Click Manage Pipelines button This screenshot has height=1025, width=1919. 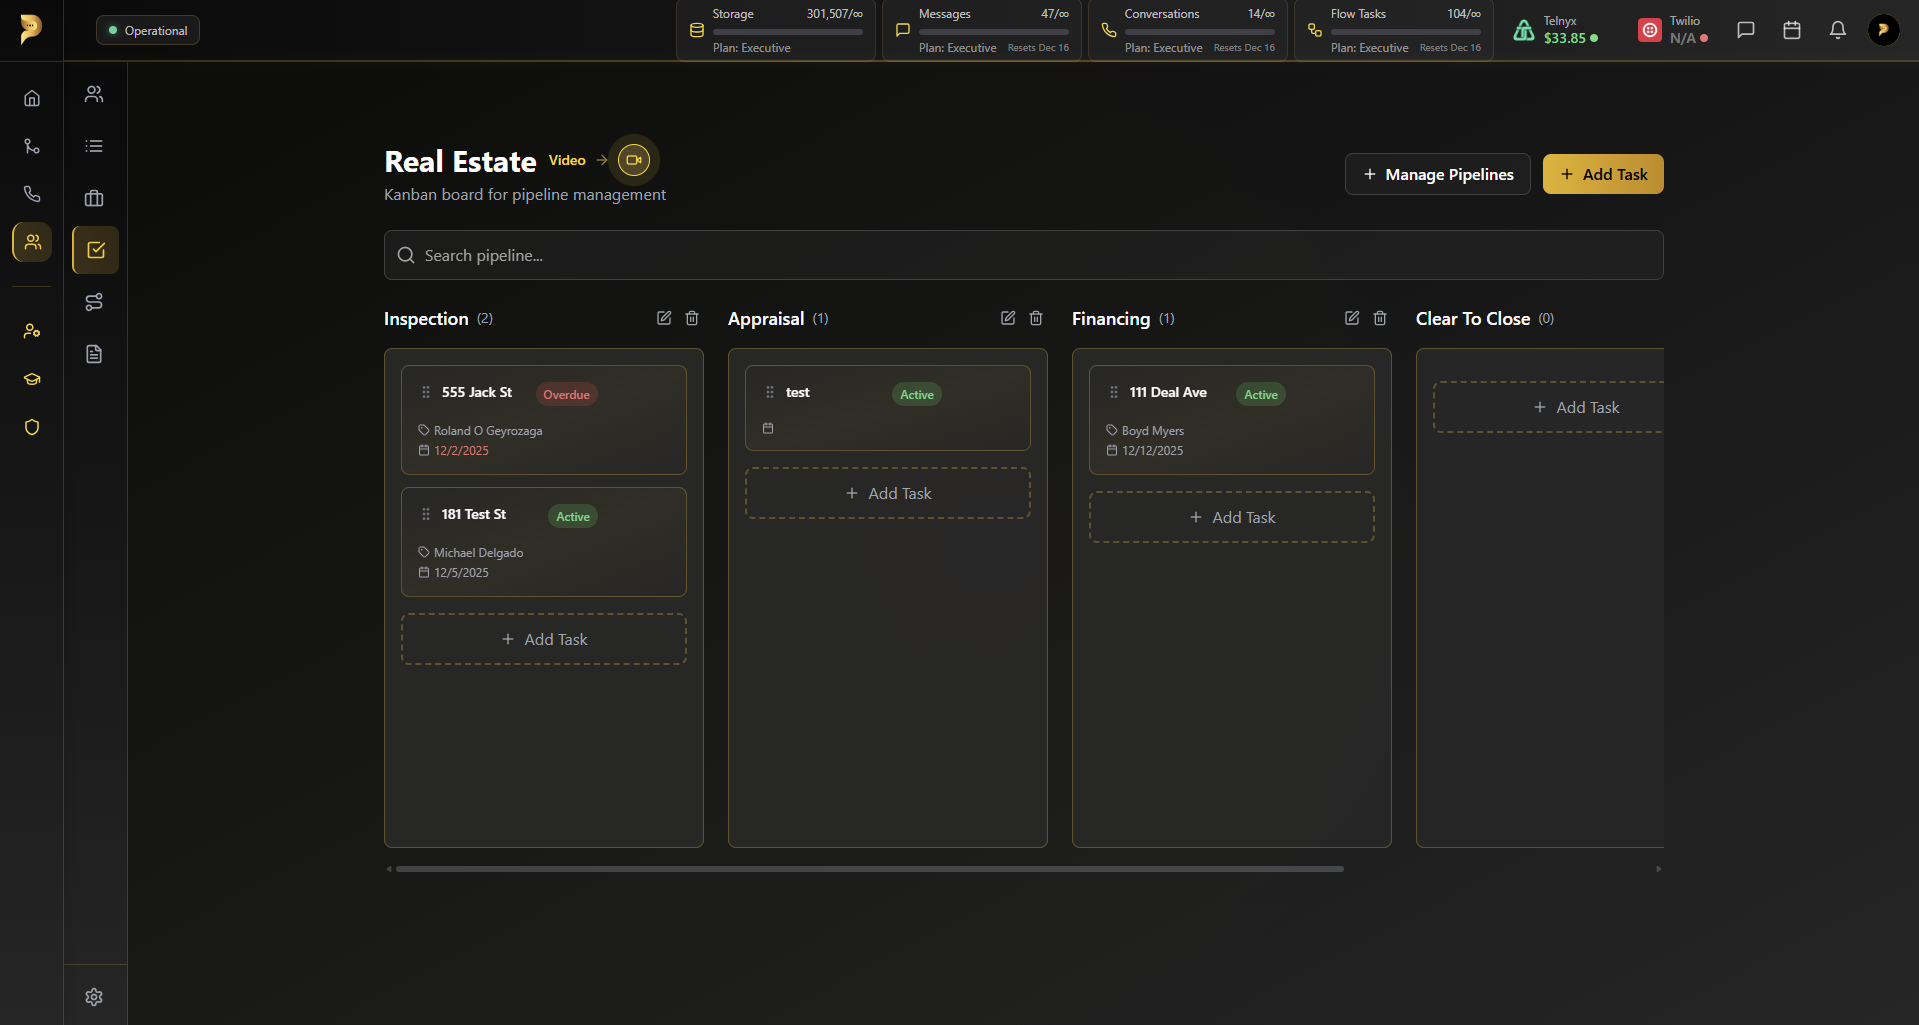1438,174
